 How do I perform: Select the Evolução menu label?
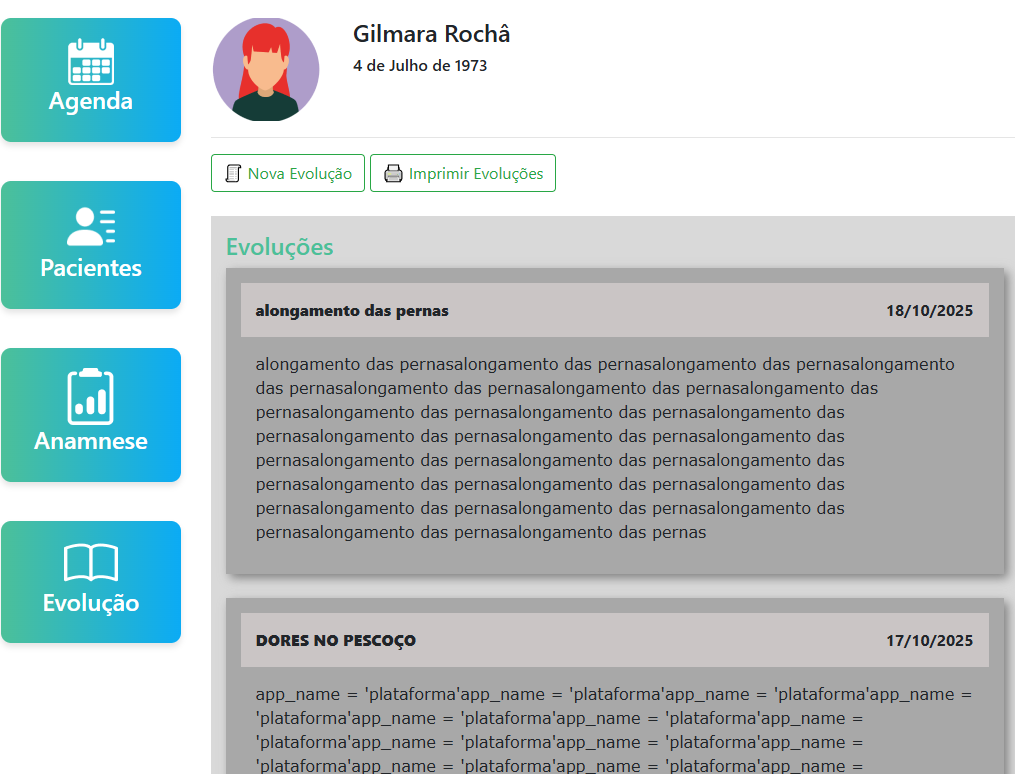click(91, 603)
